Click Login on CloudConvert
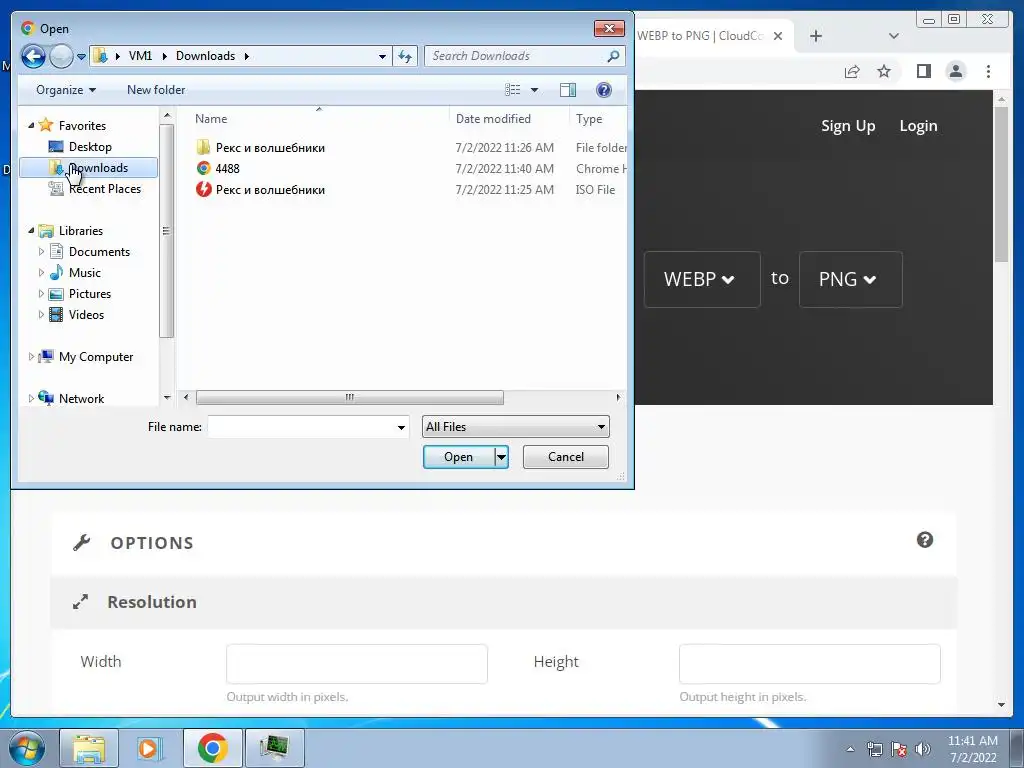 [918, 126]
